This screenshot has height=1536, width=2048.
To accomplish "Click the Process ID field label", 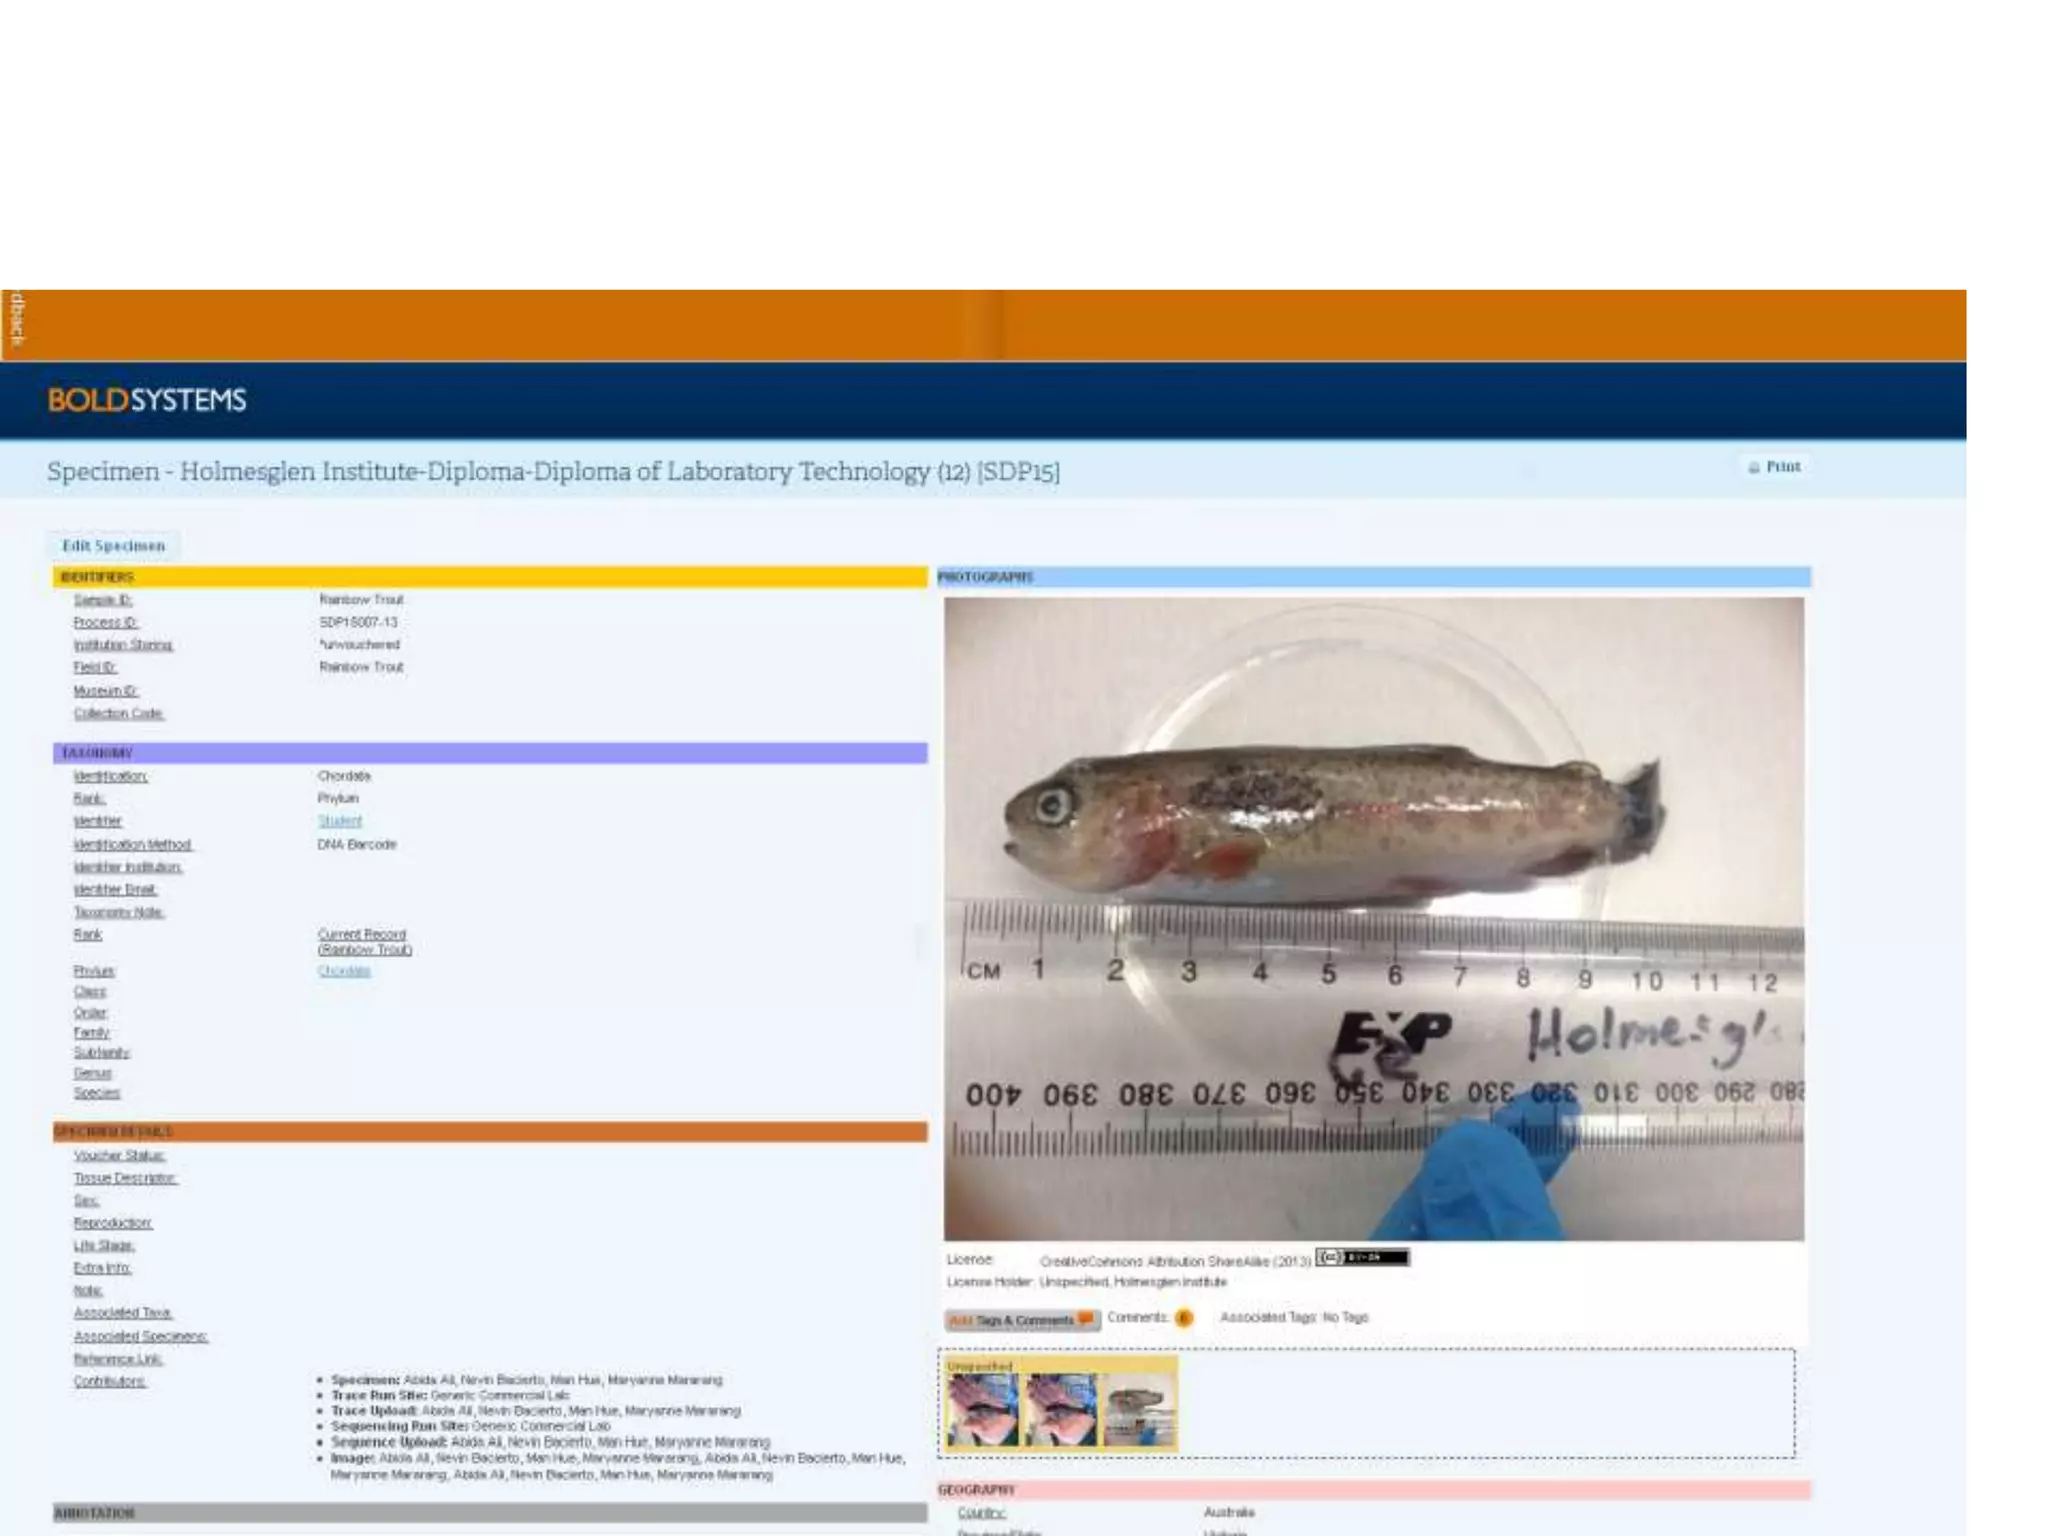I will [106, 622].
